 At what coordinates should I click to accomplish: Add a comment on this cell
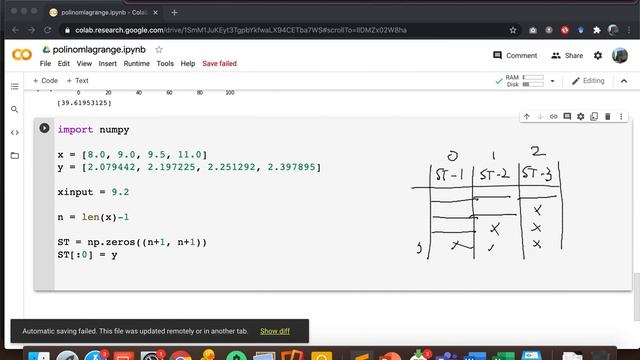click(x=567, y=116)
